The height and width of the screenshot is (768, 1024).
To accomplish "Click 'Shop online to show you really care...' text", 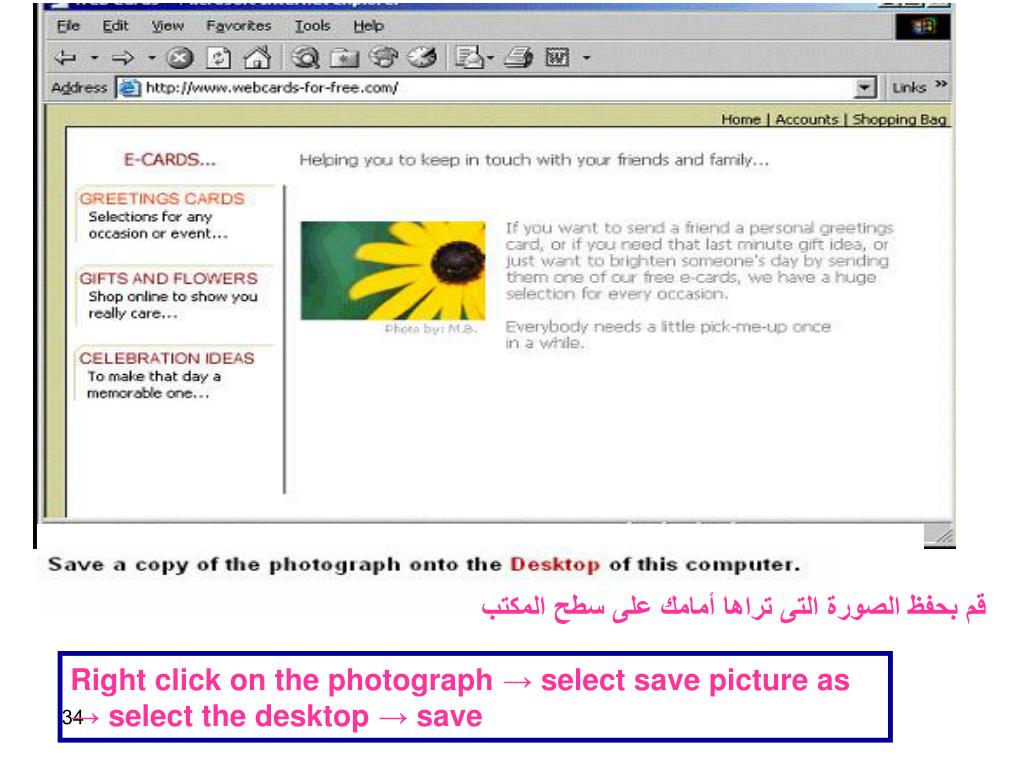I will tap(173, 304).
